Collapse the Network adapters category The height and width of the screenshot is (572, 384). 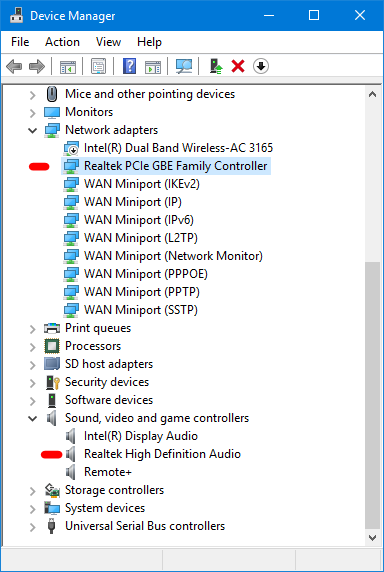click(32, 131)
